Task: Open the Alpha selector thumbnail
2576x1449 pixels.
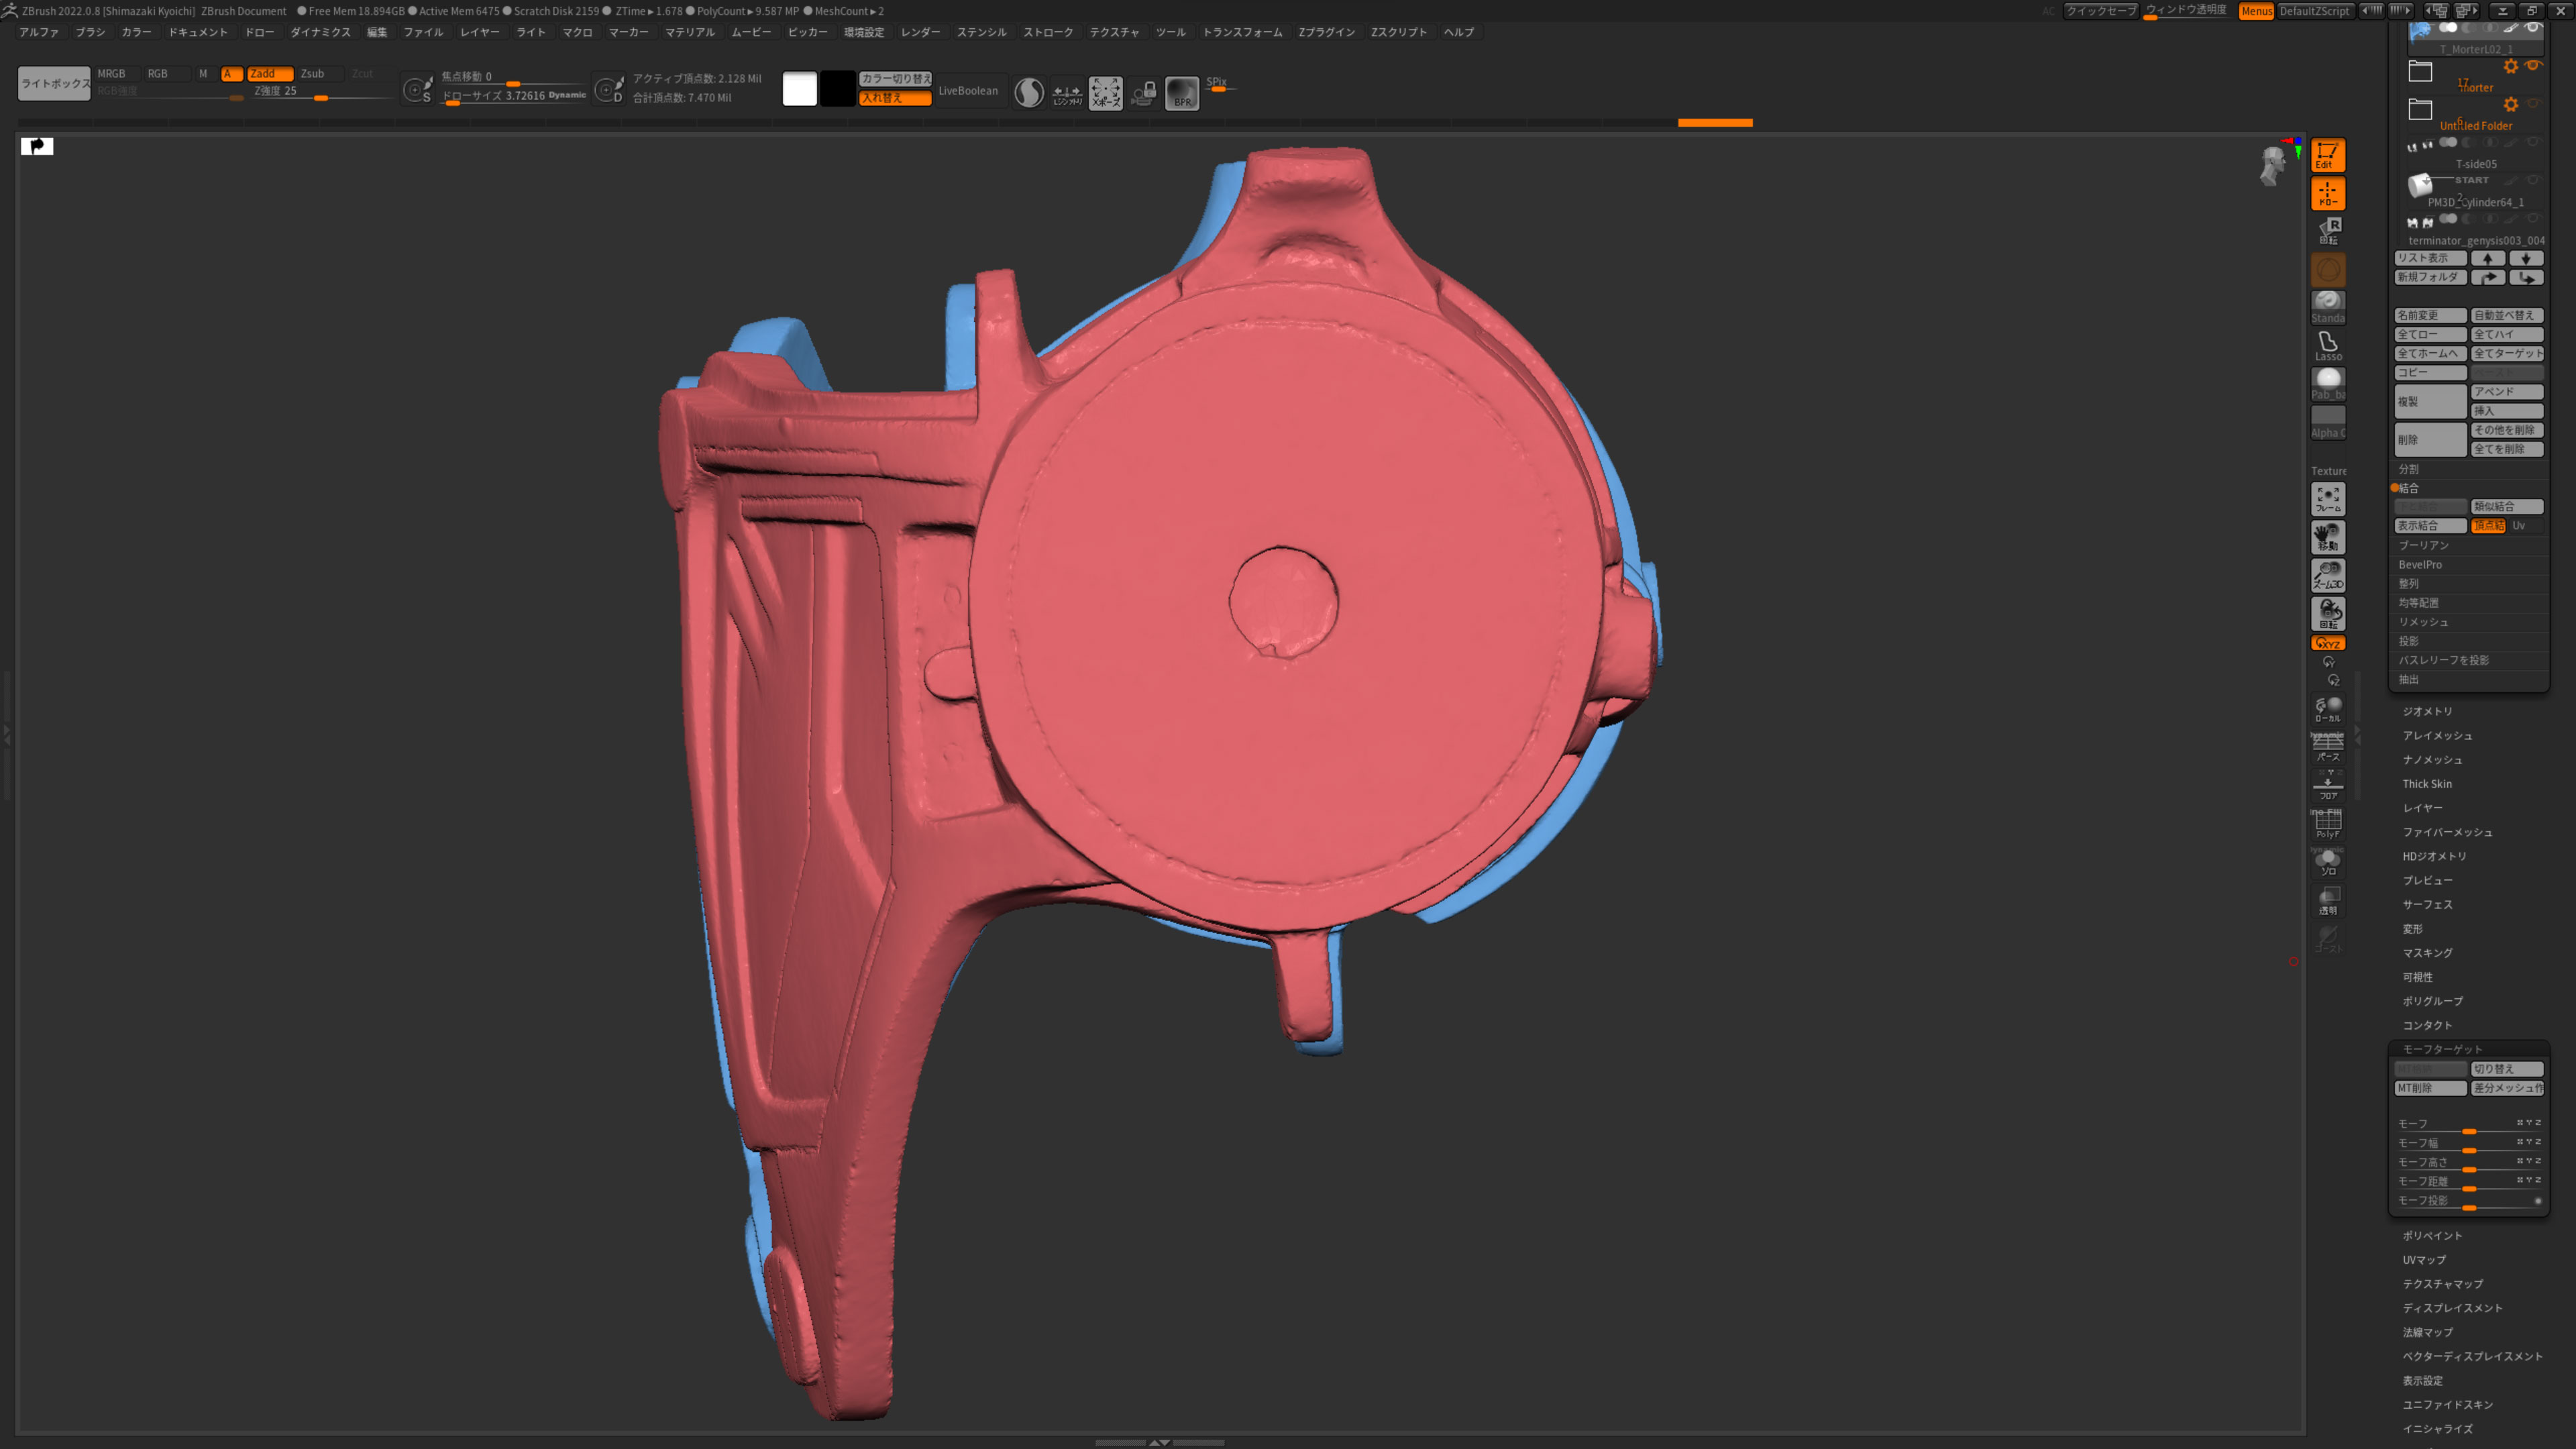Action: point(2327,422)
